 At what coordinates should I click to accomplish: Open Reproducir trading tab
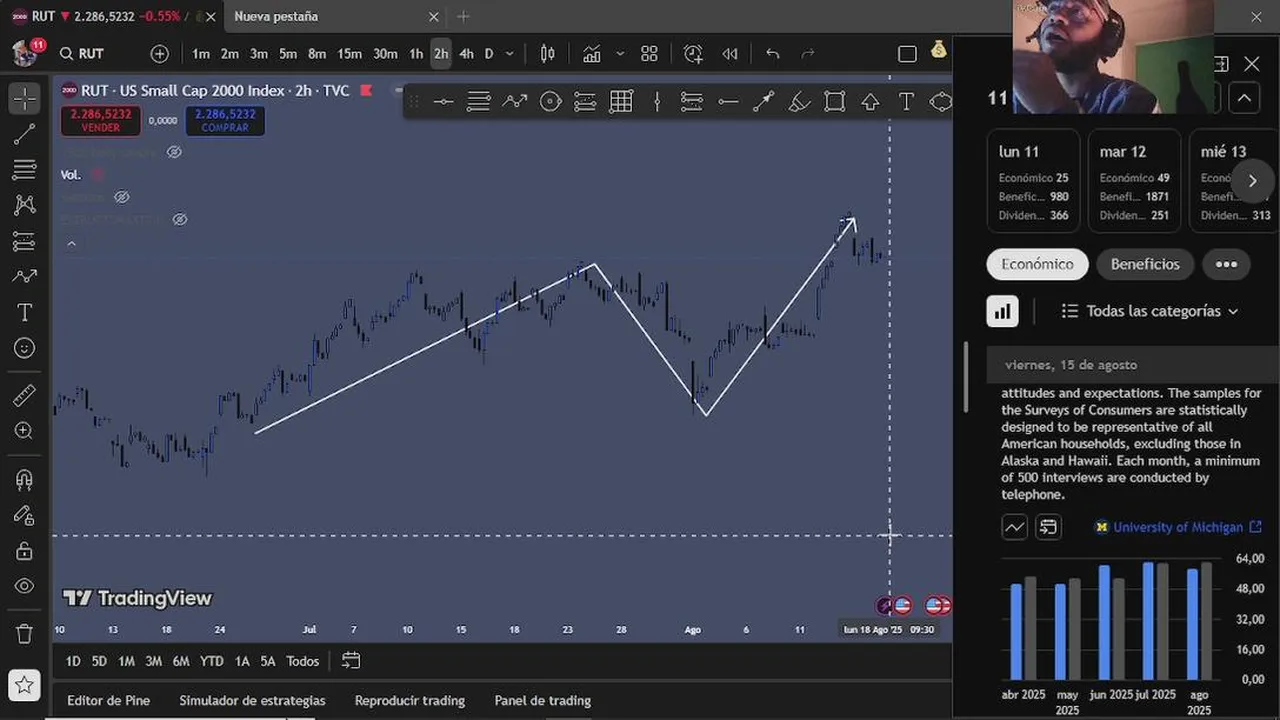click(410, 701)
